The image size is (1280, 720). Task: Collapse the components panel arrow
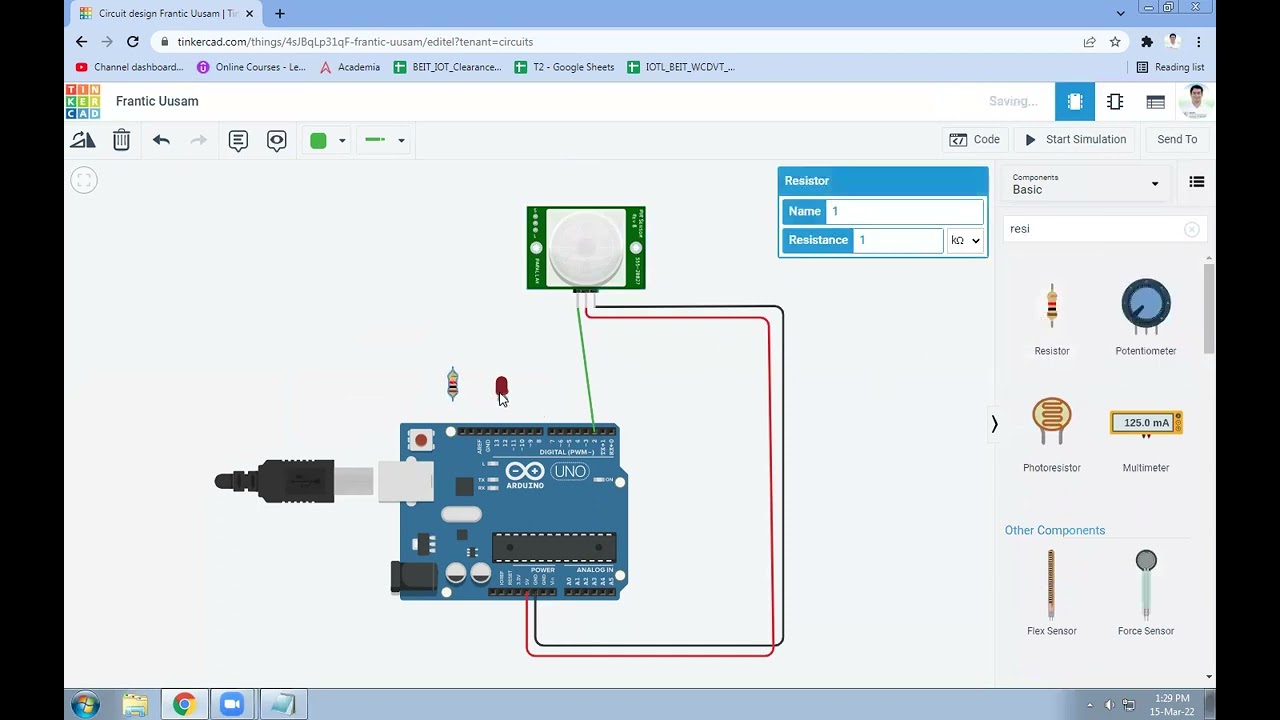tap(994, 424)
